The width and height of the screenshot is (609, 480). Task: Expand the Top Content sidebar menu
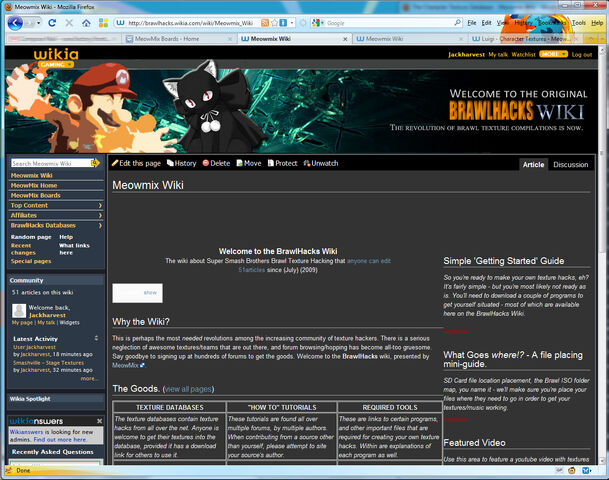(100, 205)
